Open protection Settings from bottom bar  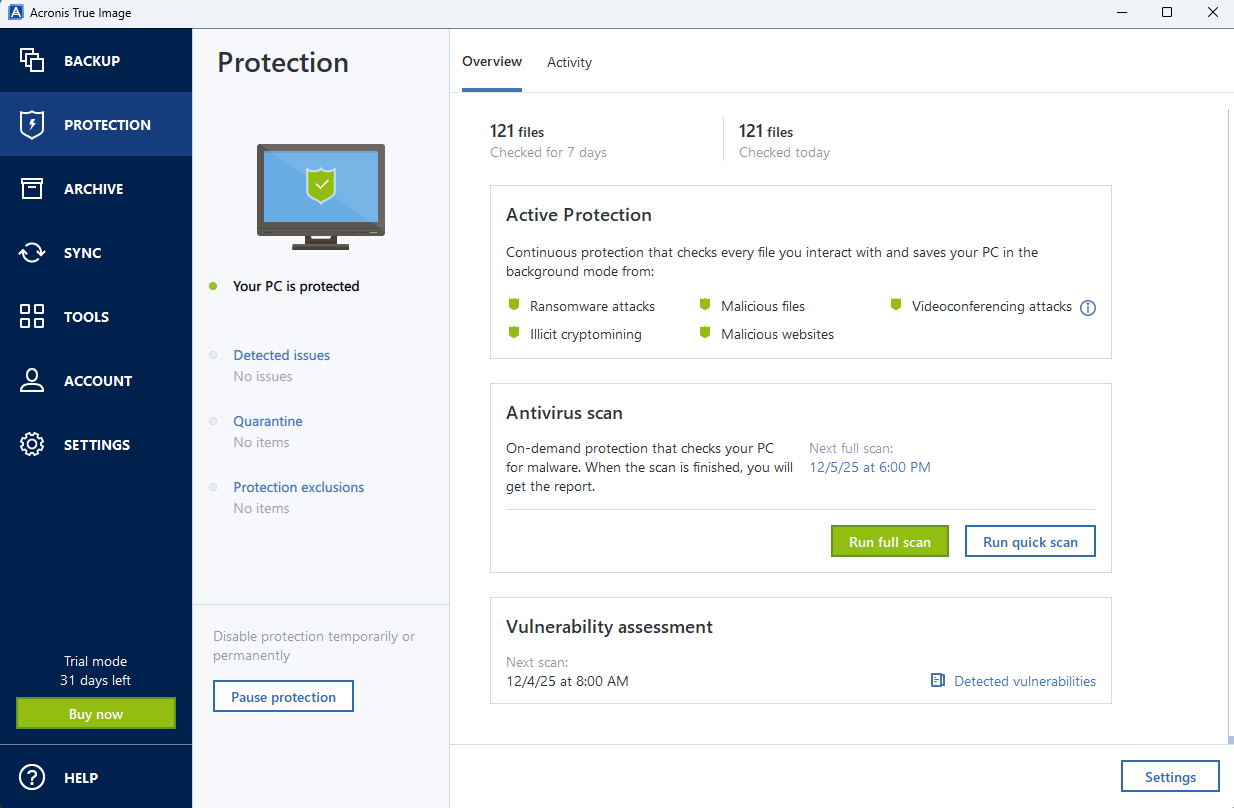pos(1170,776)
